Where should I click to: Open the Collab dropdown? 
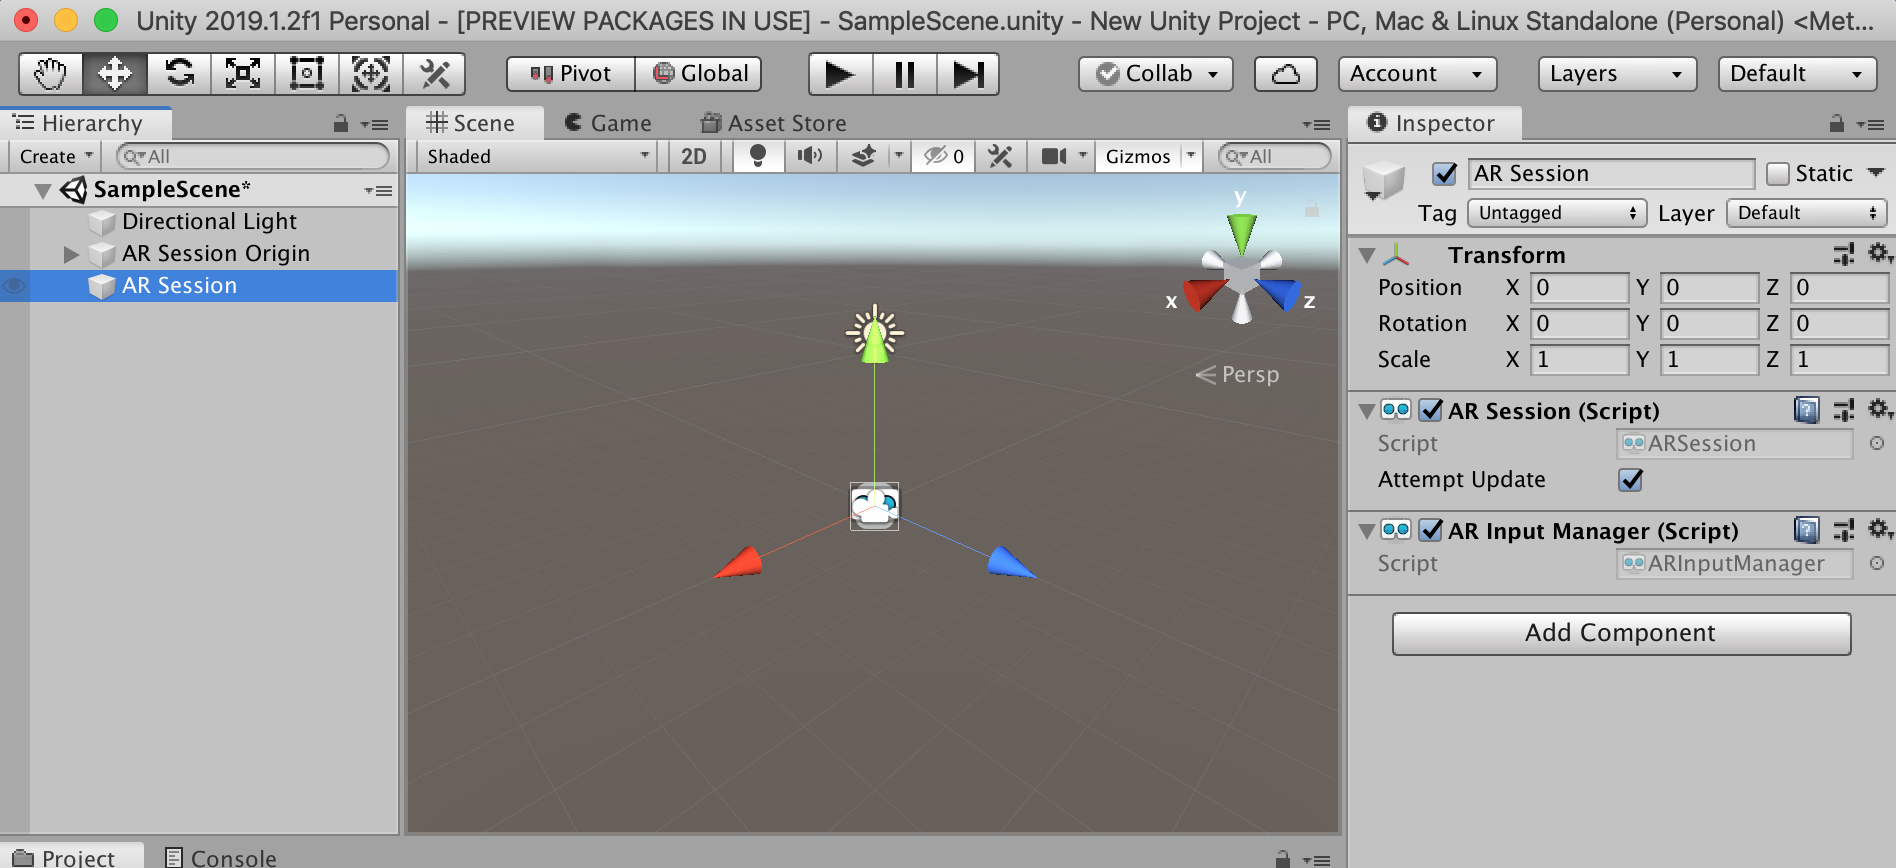(1156, 74)
